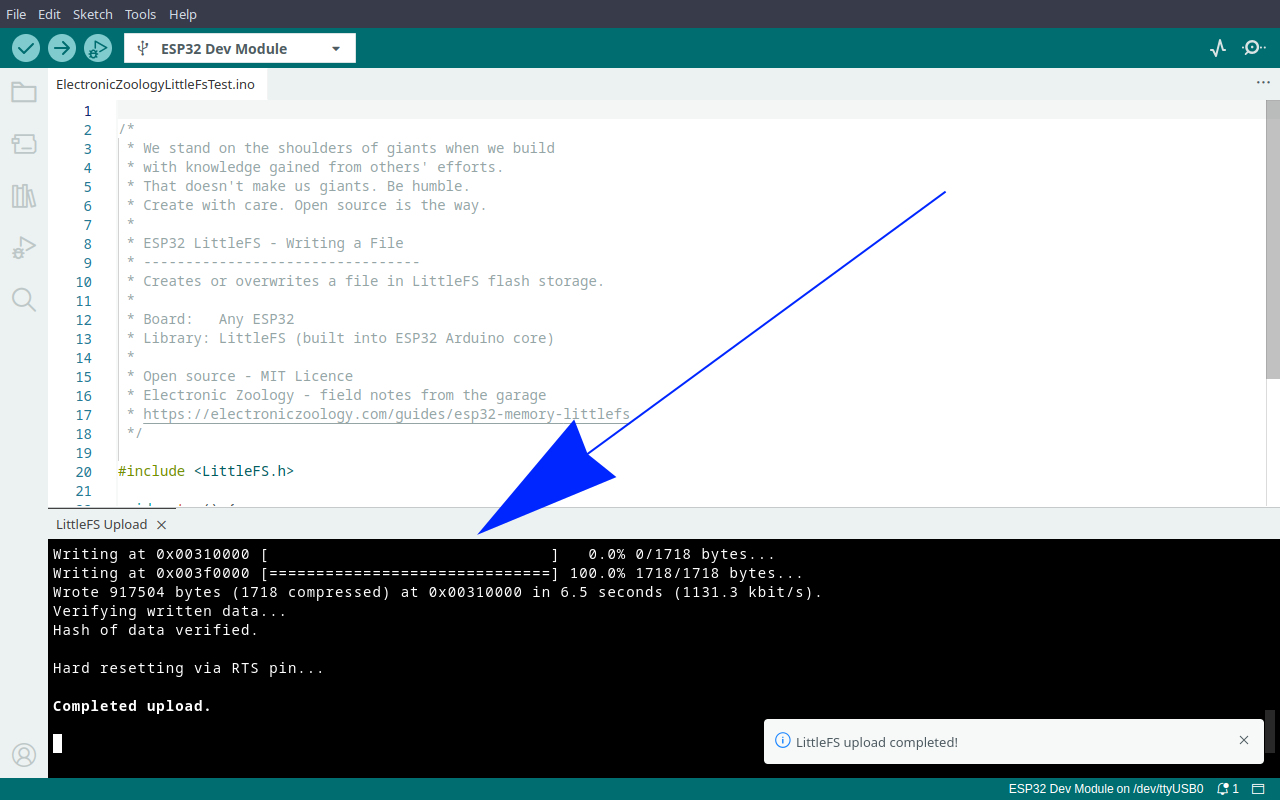Click the 'Writing at 0x003f0000' progress line
This screenshot has height=800, width=1280.
point(428,573)
